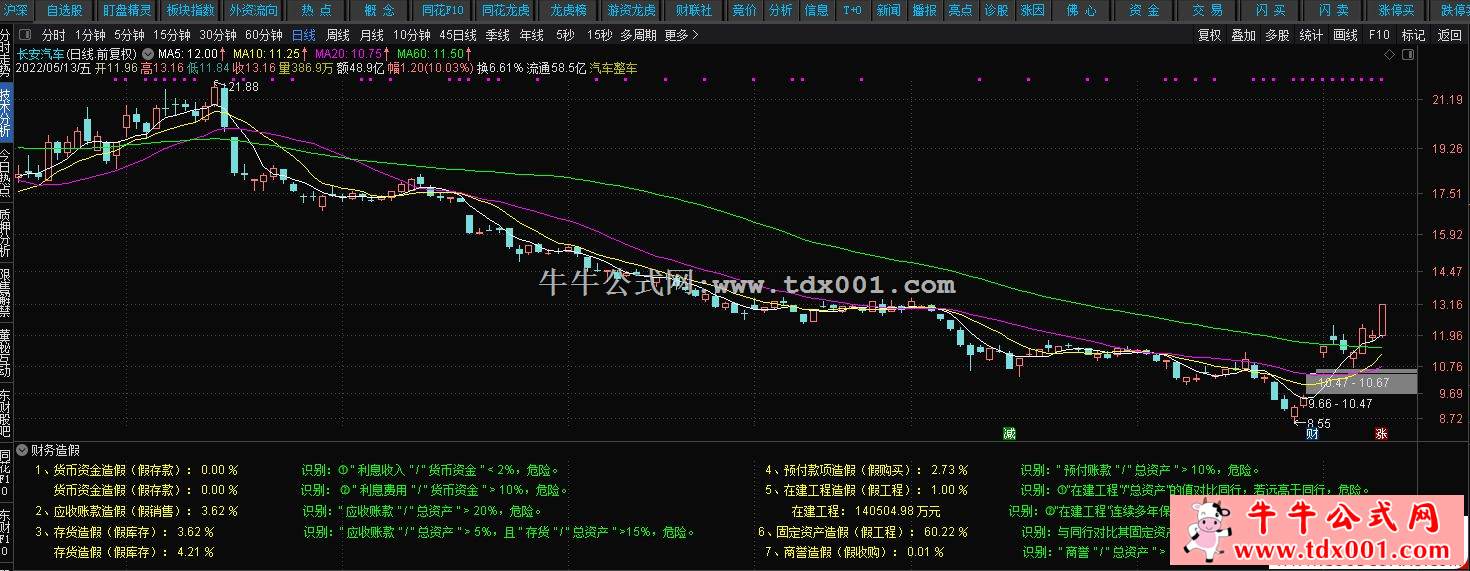Select the 1分钟 period
Viewport: 1470px width, 571px height.
point(91,36)
